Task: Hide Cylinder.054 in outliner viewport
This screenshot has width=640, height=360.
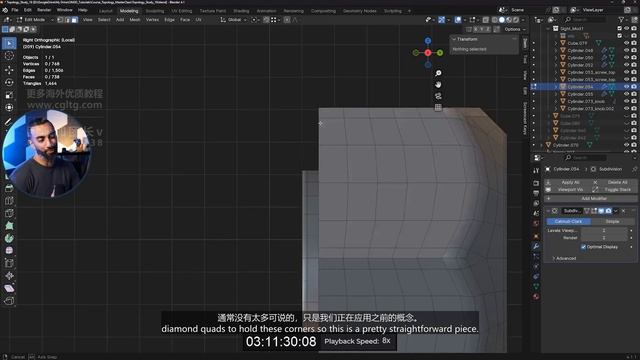Action: (627, 87)
